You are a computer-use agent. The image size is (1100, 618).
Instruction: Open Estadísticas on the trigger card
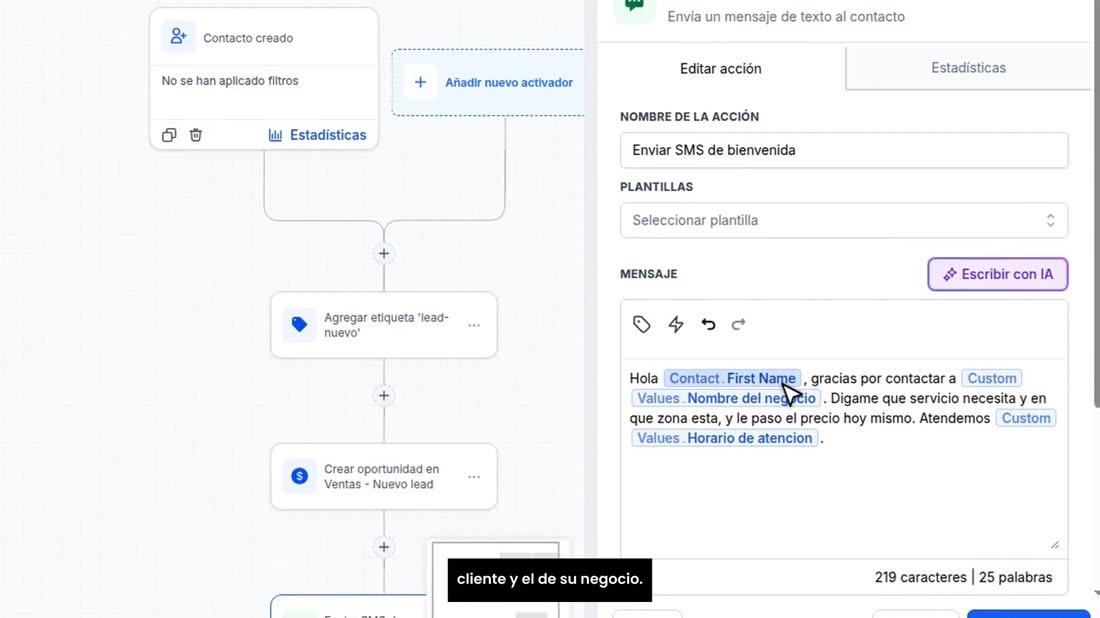318,135
